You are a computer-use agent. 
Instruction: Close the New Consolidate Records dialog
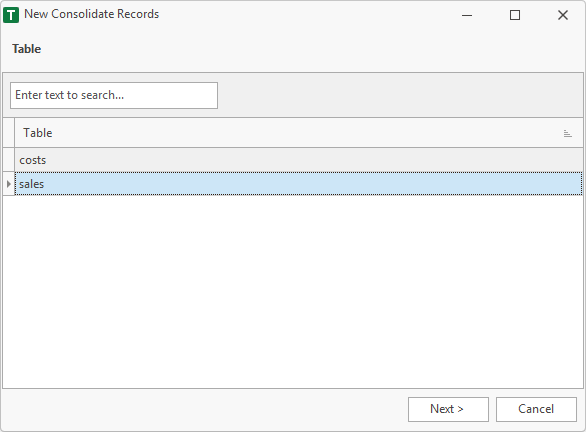pos(562,15)
